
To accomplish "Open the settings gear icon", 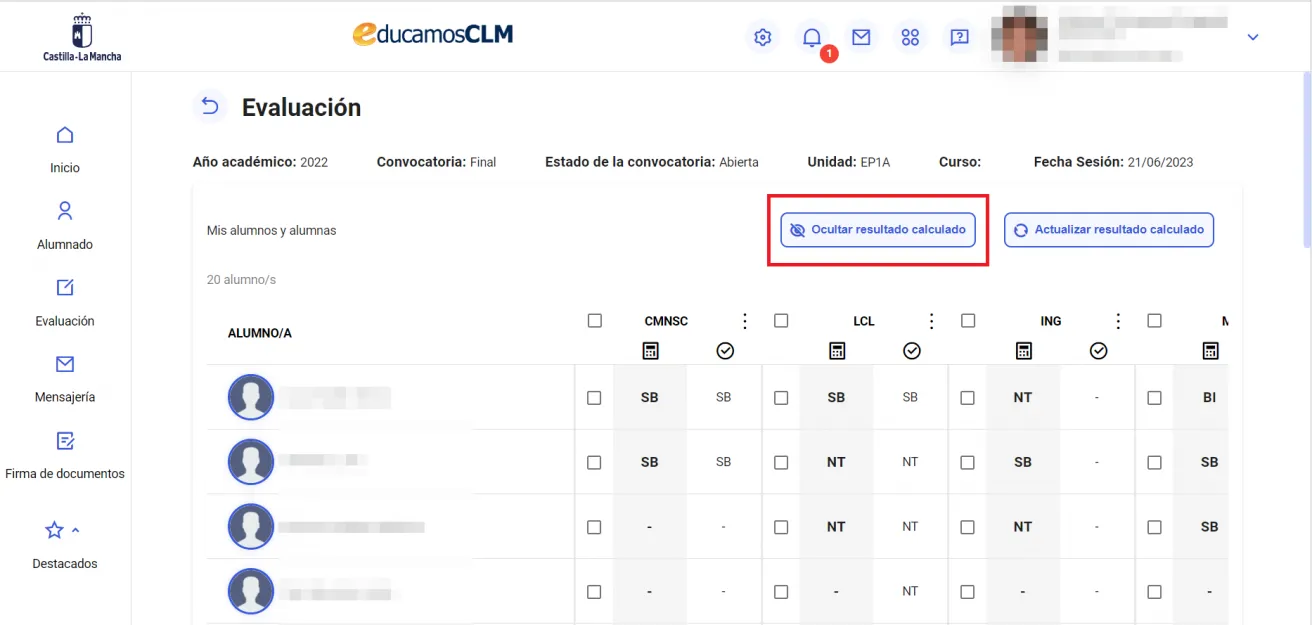I will [x=762, y=37].
